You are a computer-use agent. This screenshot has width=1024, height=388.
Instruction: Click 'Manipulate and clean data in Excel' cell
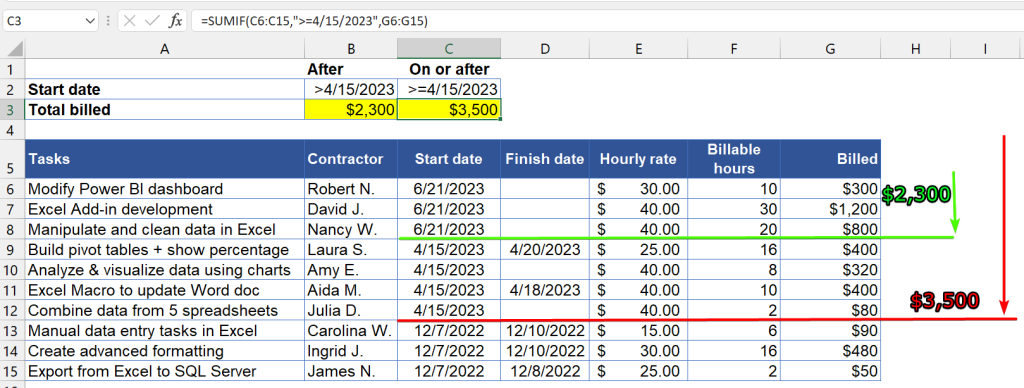tap(164, 229)
